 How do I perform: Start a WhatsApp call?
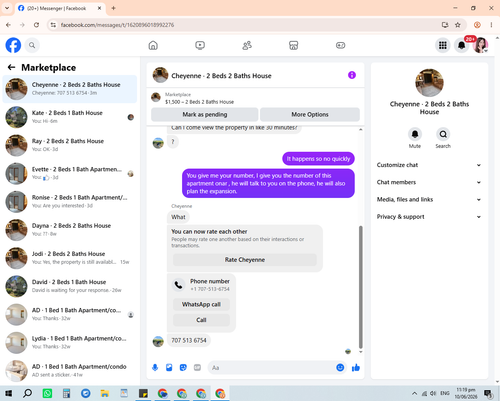(201, 304)
